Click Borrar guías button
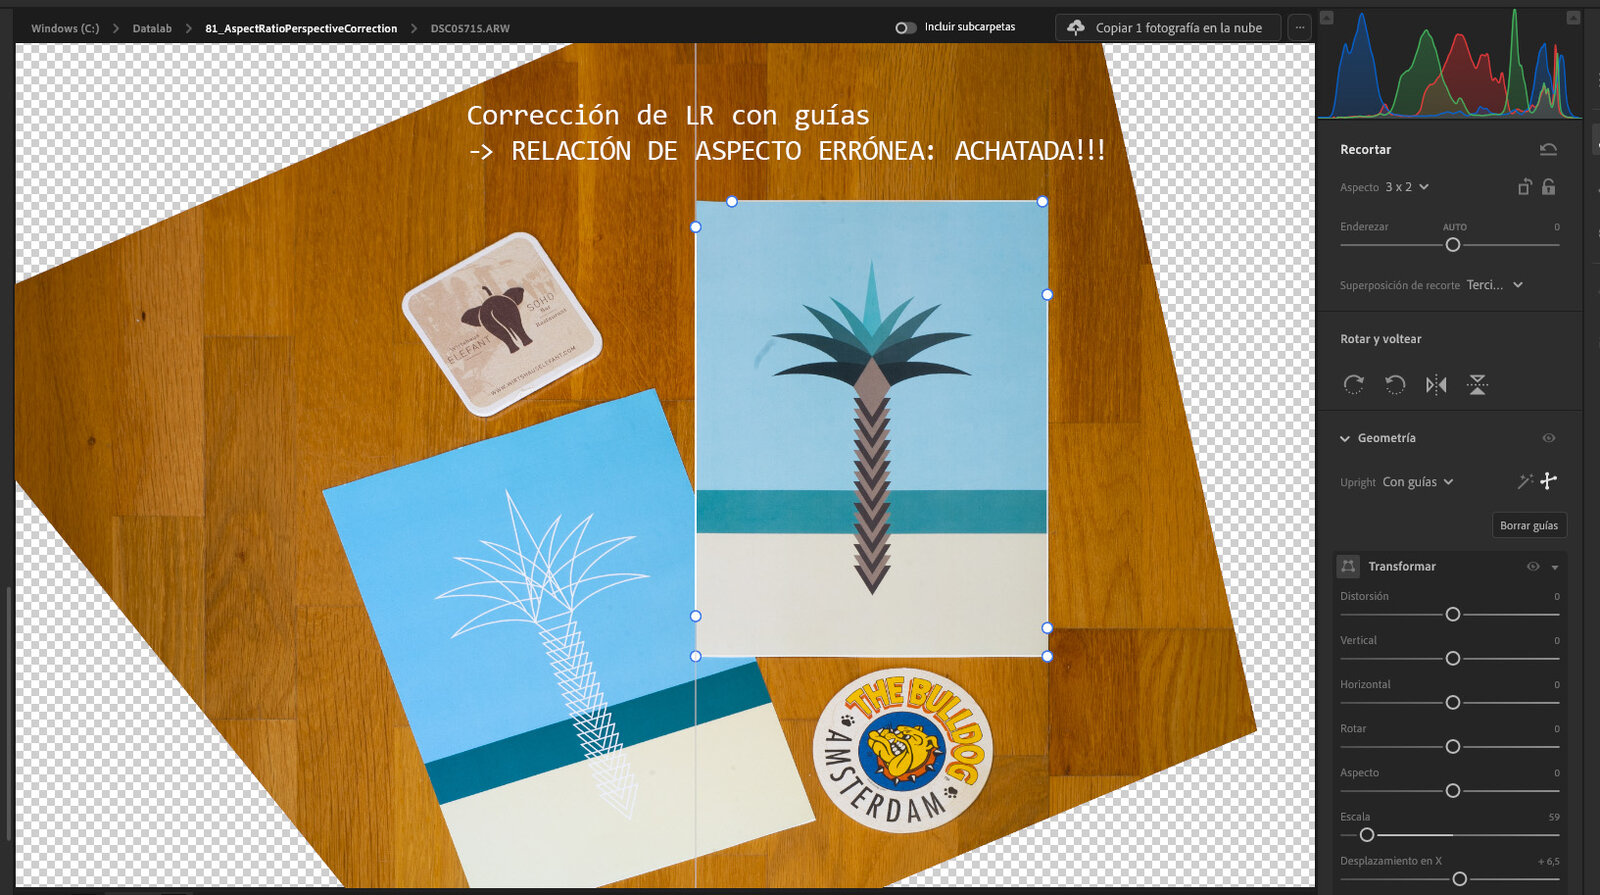Screen dimensions: 1600x895 tap(1529, 525)
